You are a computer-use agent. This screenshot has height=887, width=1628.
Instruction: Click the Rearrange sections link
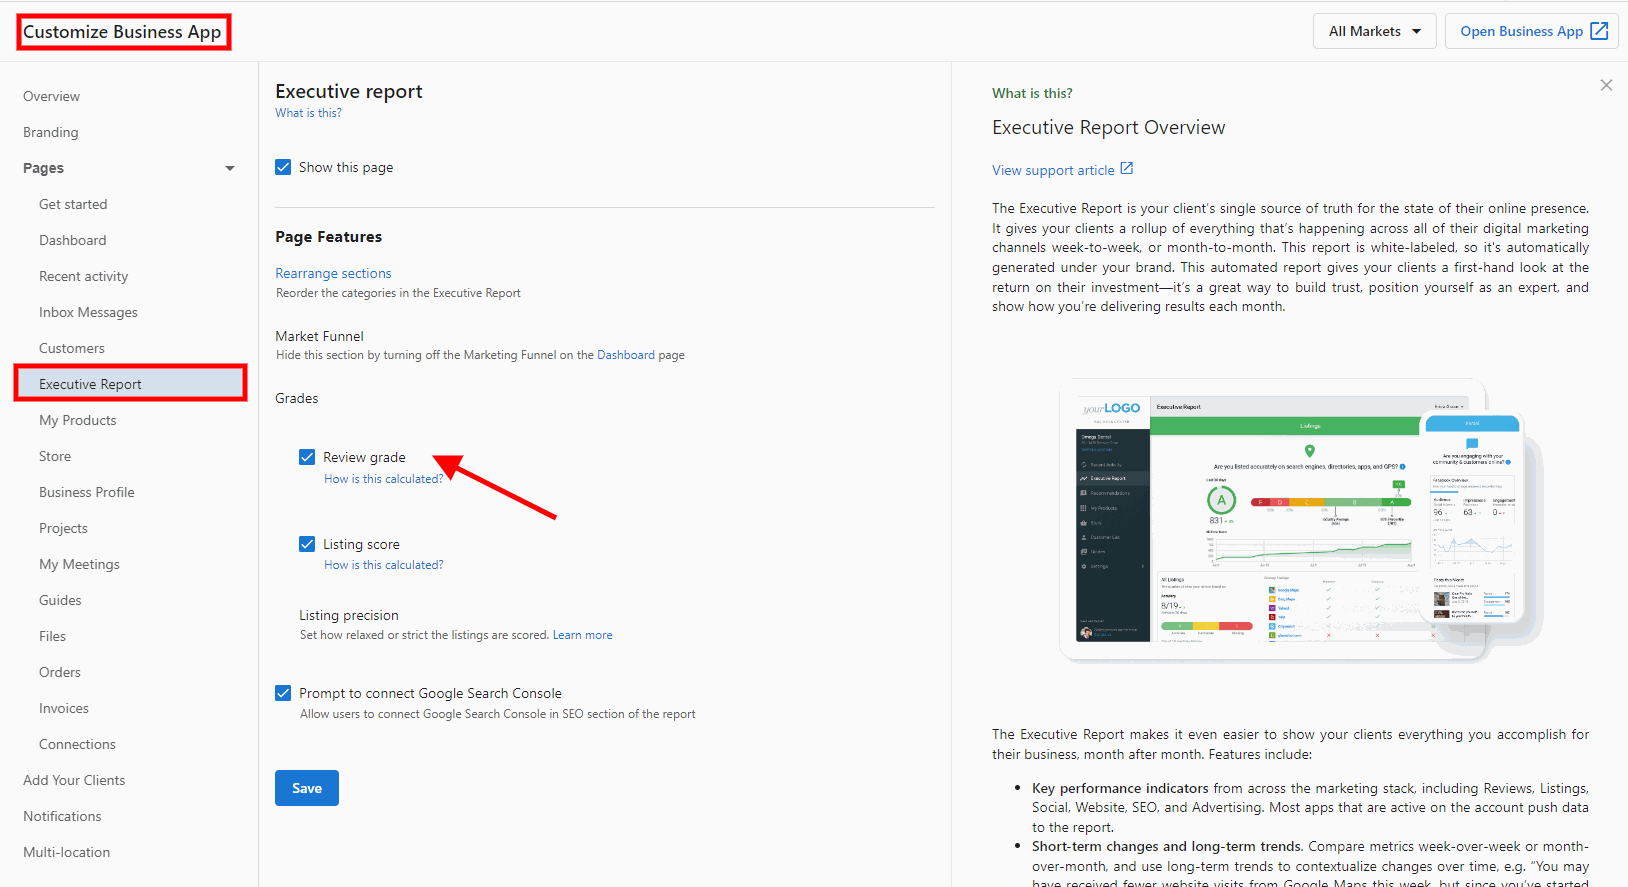pos(334,273)
